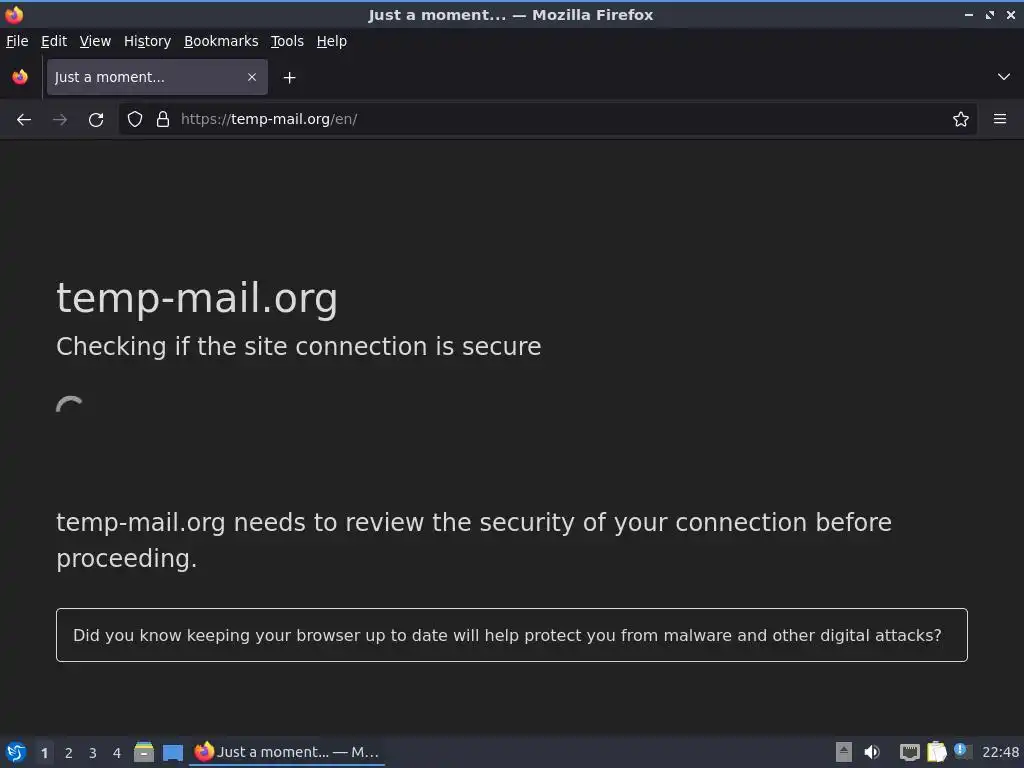1024x768 pixels.
Task: Click 'Checking if the site connection is secure'
Action: click(x=298, y=347)
